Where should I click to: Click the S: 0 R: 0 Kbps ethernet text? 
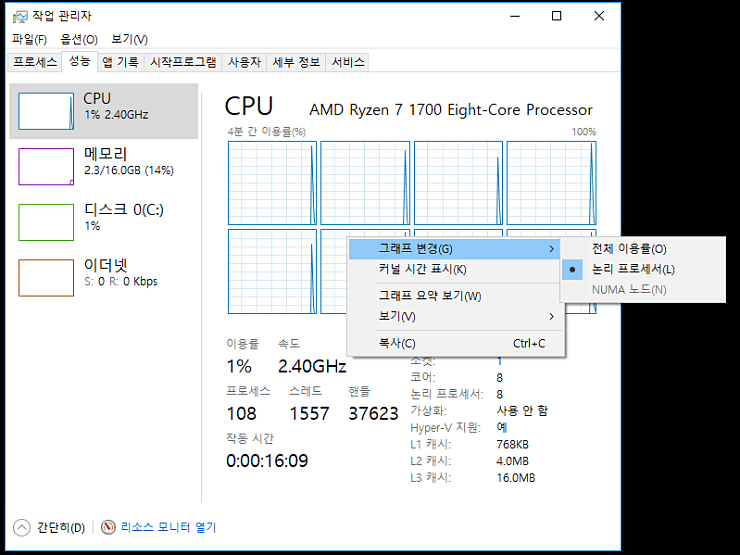tap(121, 282)
